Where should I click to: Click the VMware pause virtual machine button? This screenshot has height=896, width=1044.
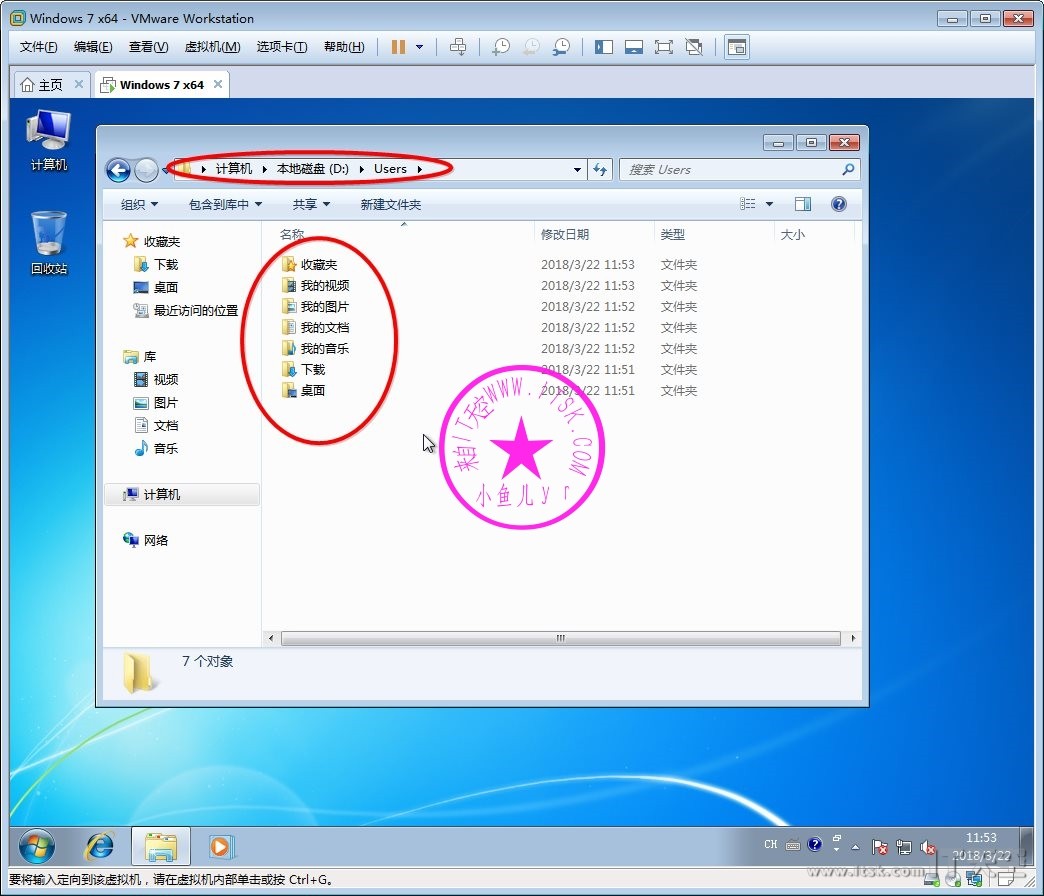click(x=398, y=47)
